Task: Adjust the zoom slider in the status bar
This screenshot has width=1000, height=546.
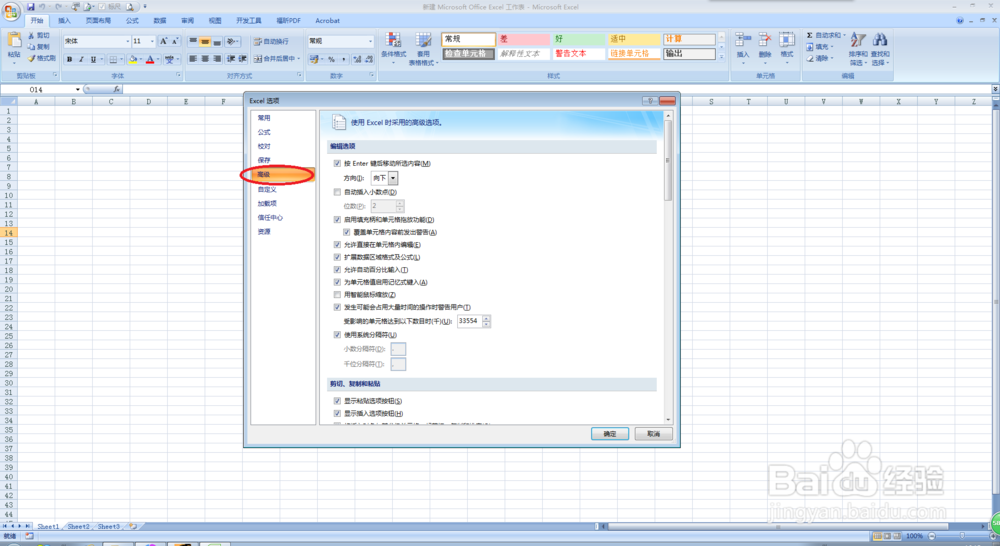Action: tap(962, 536)
